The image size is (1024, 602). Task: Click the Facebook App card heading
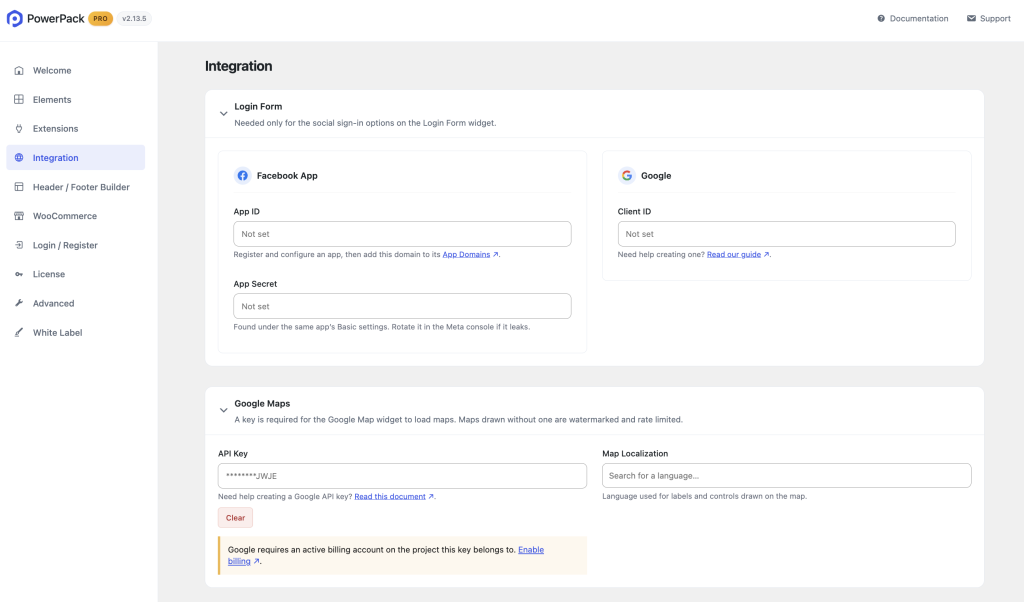(287, 176)
